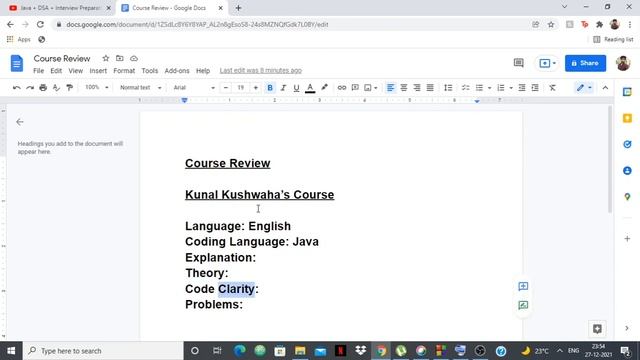Open Calendar in the side panel
This screenshot has width=640, height=360.
coord(627,92)
